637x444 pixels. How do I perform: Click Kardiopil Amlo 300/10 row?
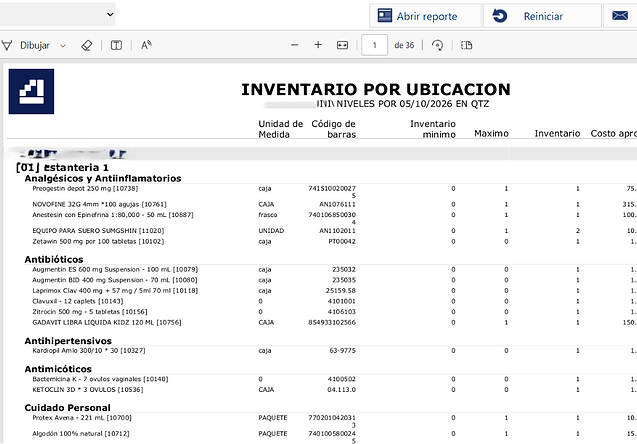pos(89,350)
